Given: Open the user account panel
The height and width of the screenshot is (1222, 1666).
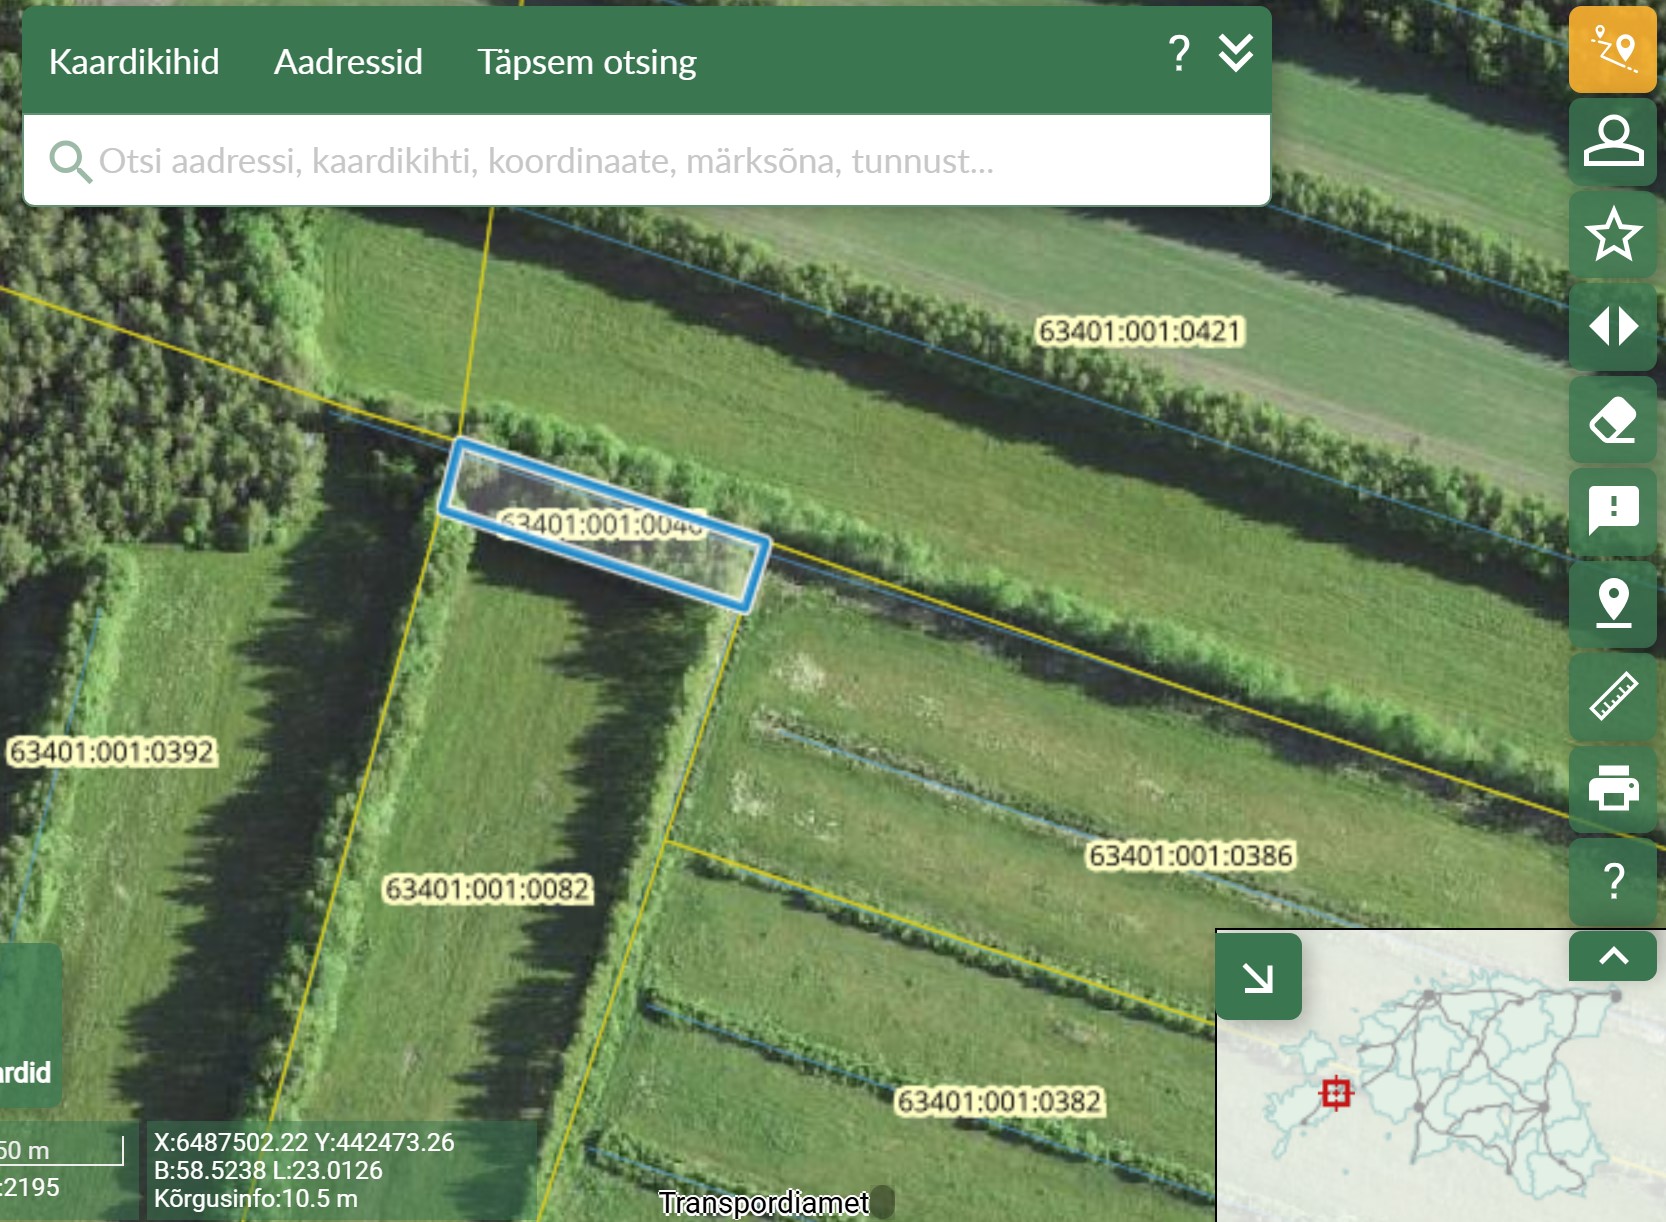Looking at the screenshot, I should pos(1612,141).
